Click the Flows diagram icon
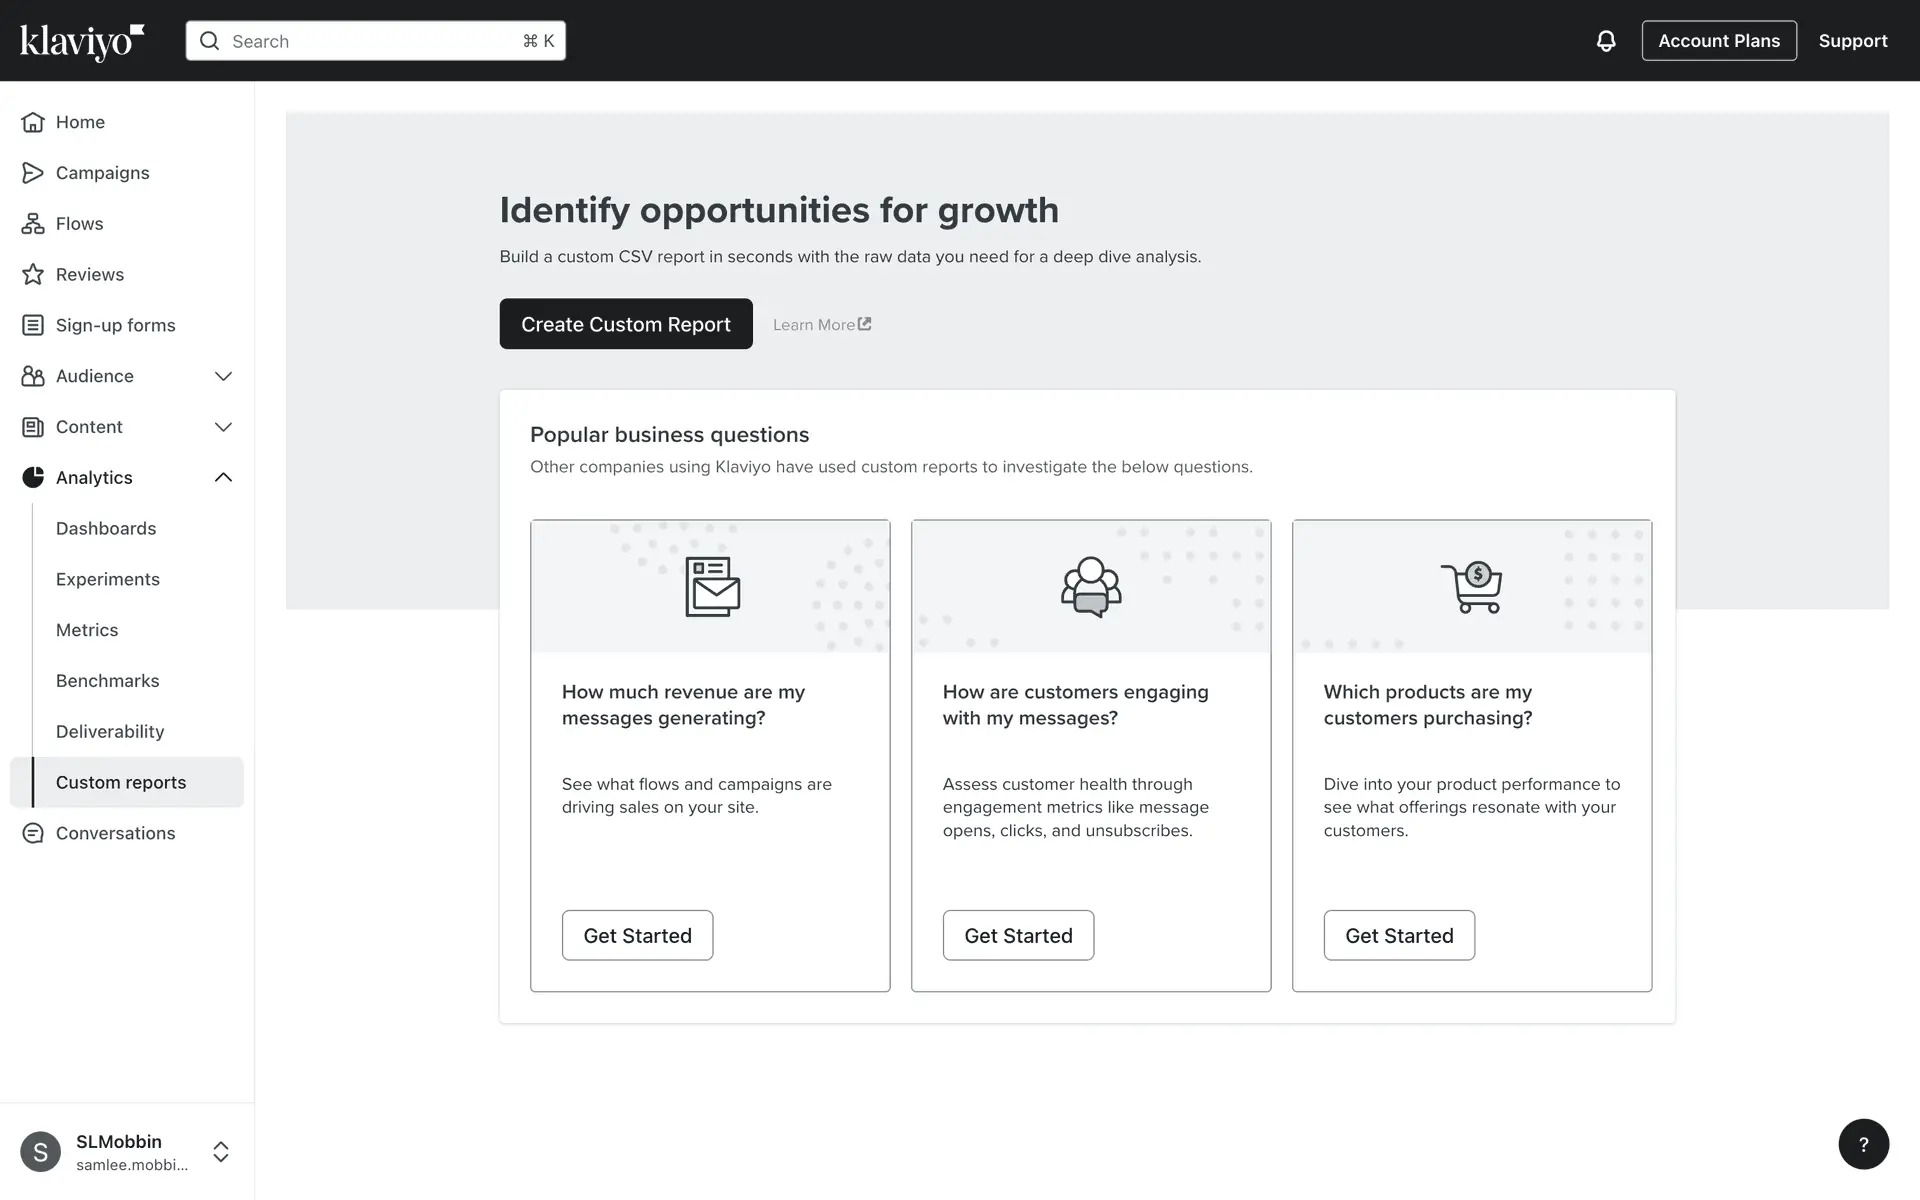This screenshot has height=1200, width=1920. [33, 224]
